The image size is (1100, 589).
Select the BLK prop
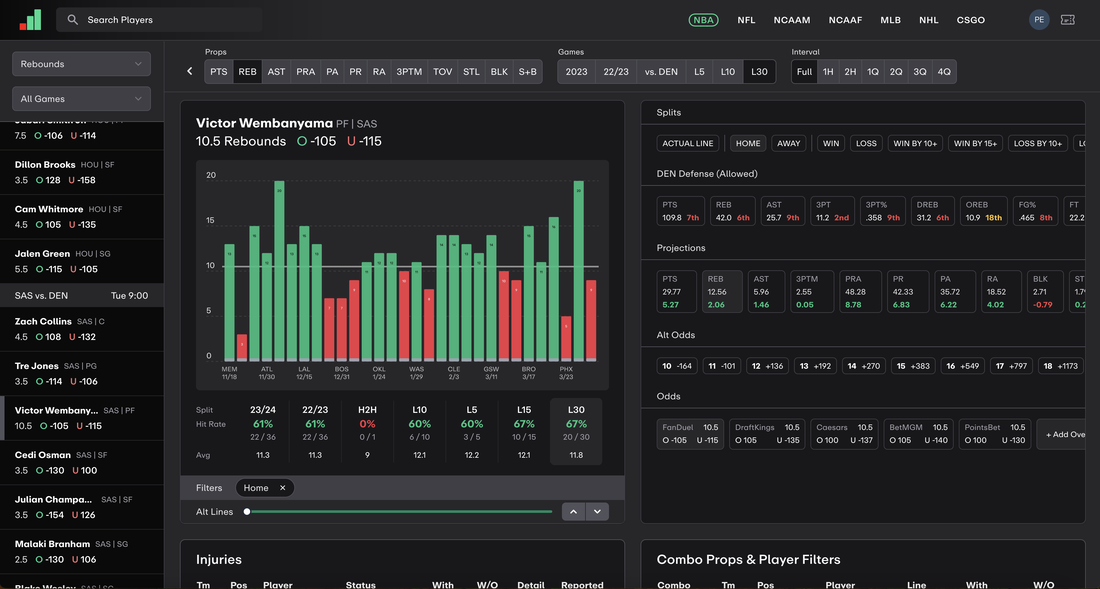coord(499,72)
